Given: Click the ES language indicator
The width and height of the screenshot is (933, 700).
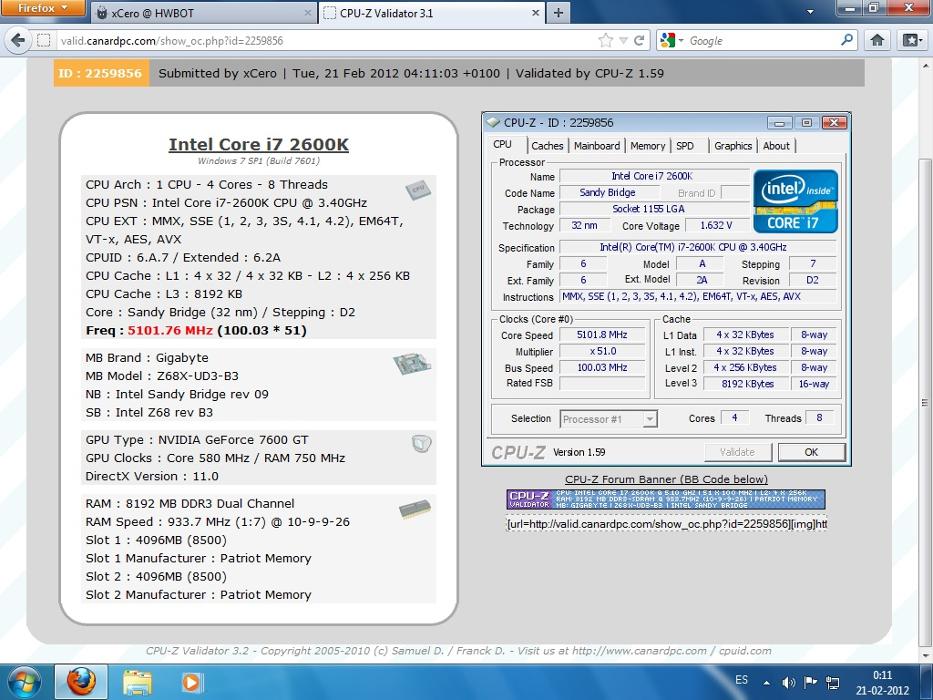Looking at the screenshot, I should click(x=741, y=680).
